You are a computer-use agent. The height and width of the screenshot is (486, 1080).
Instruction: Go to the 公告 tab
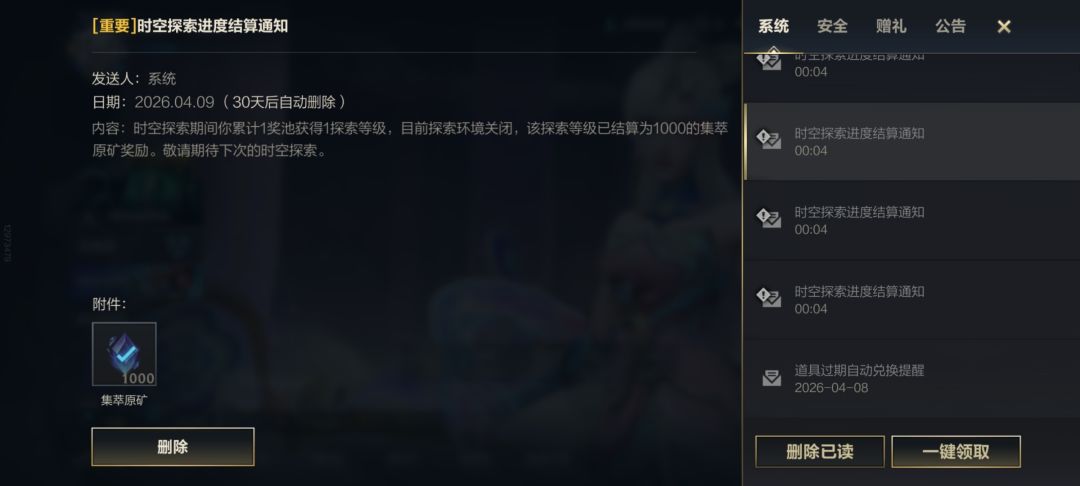[951, 27]
